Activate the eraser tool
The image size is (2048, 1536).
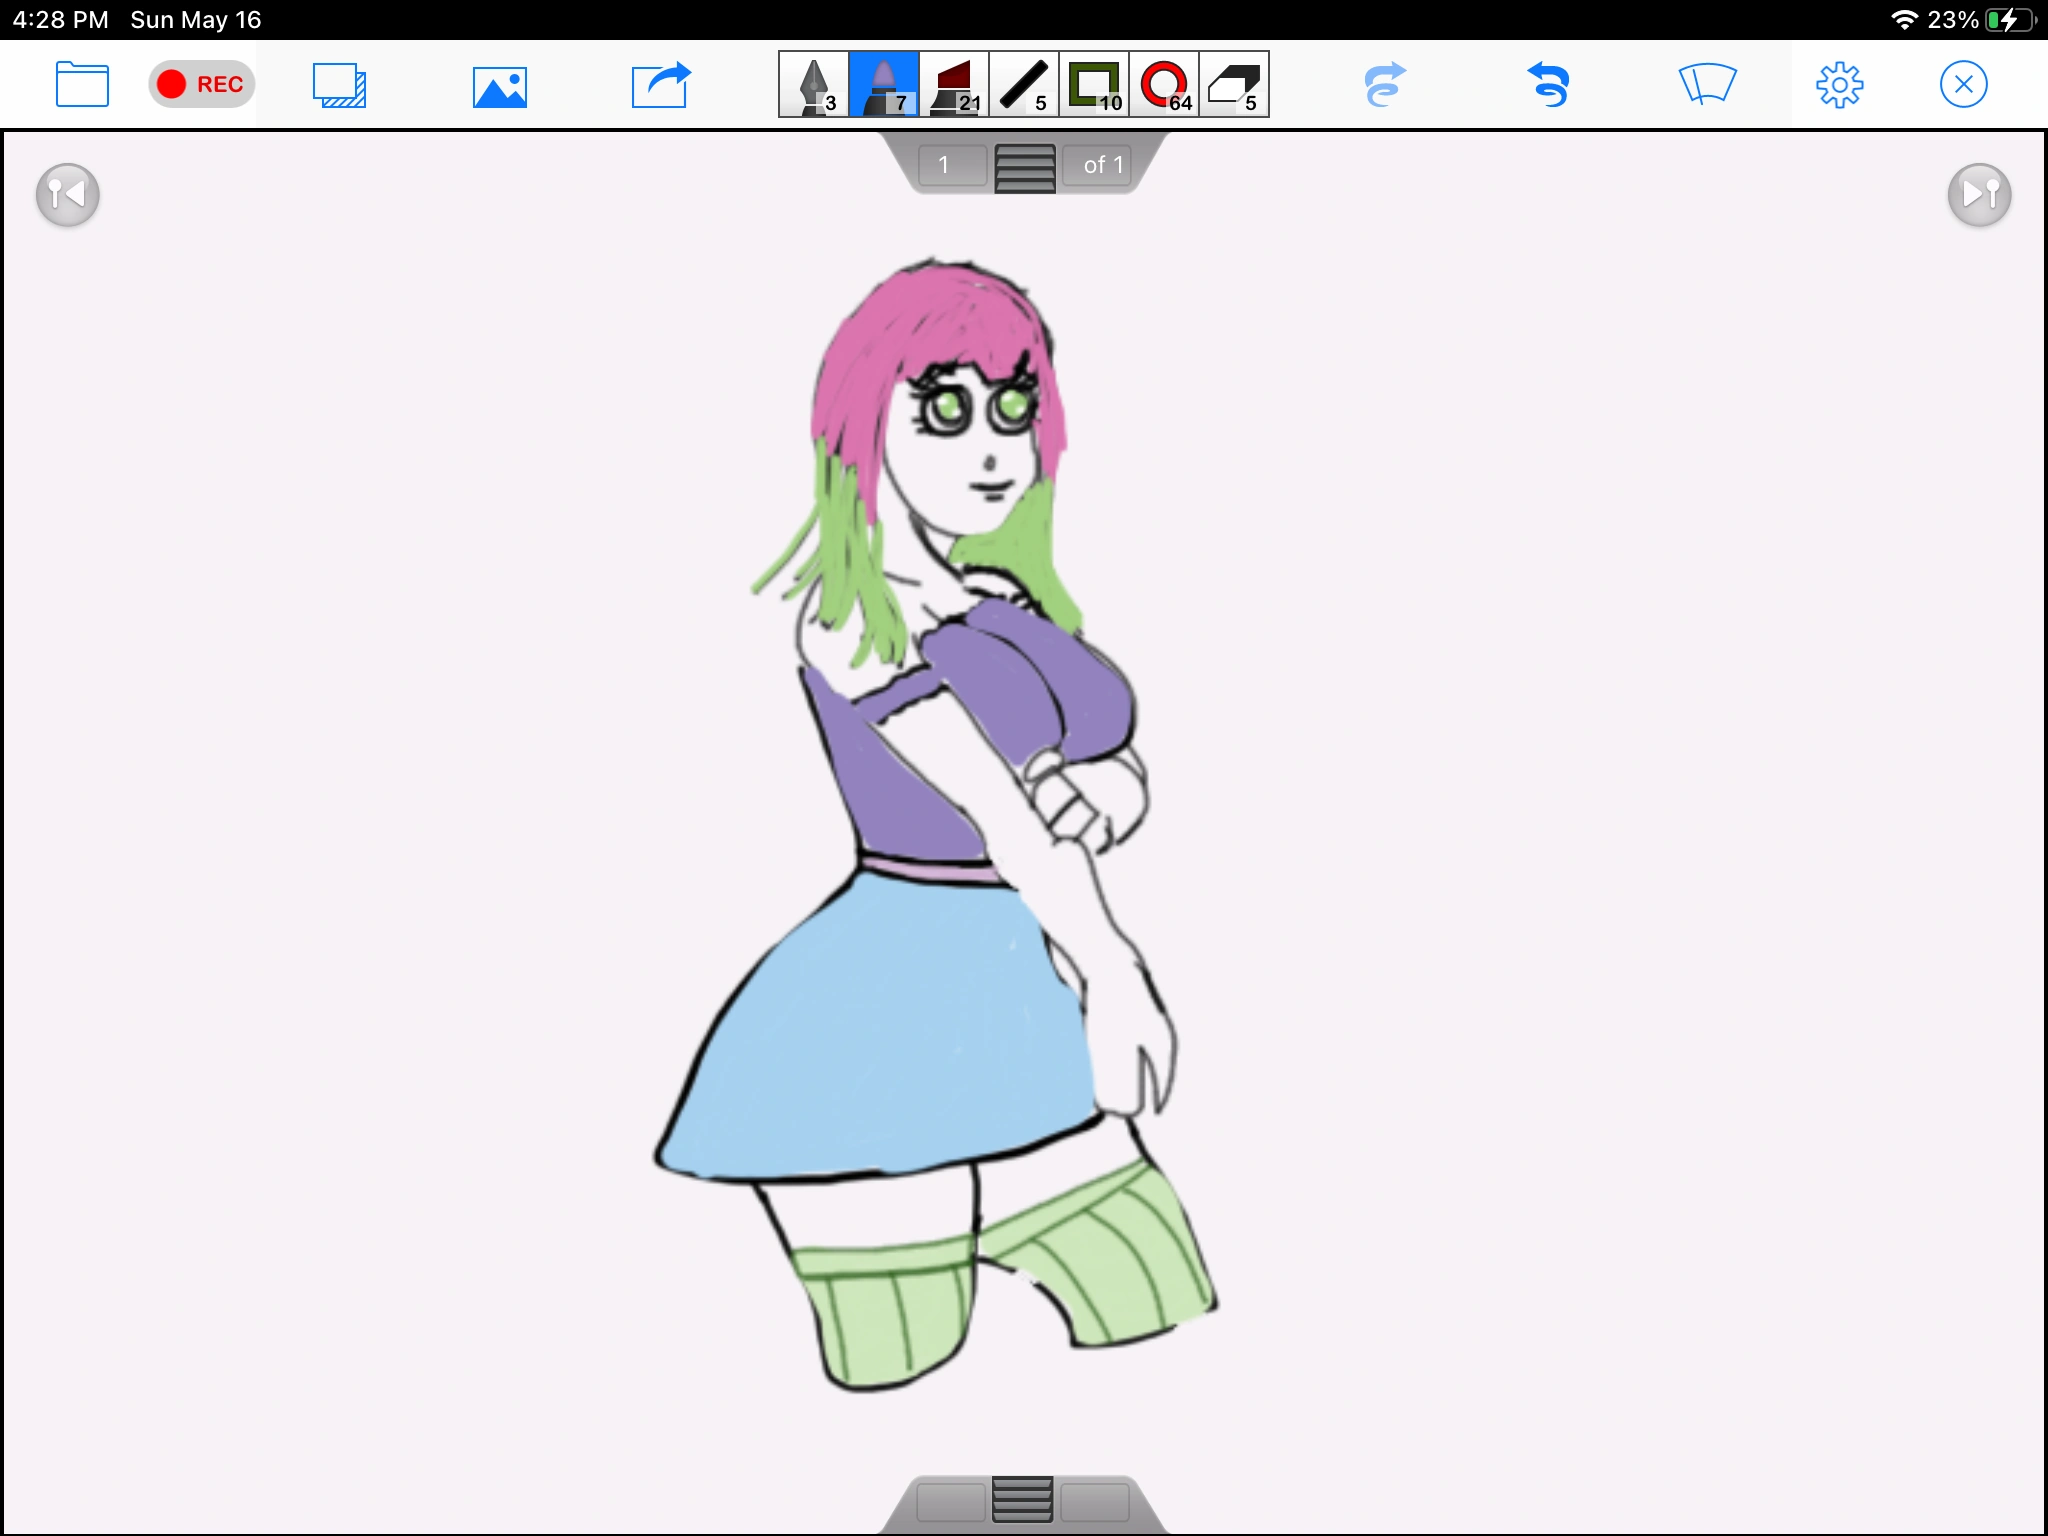1234,85
